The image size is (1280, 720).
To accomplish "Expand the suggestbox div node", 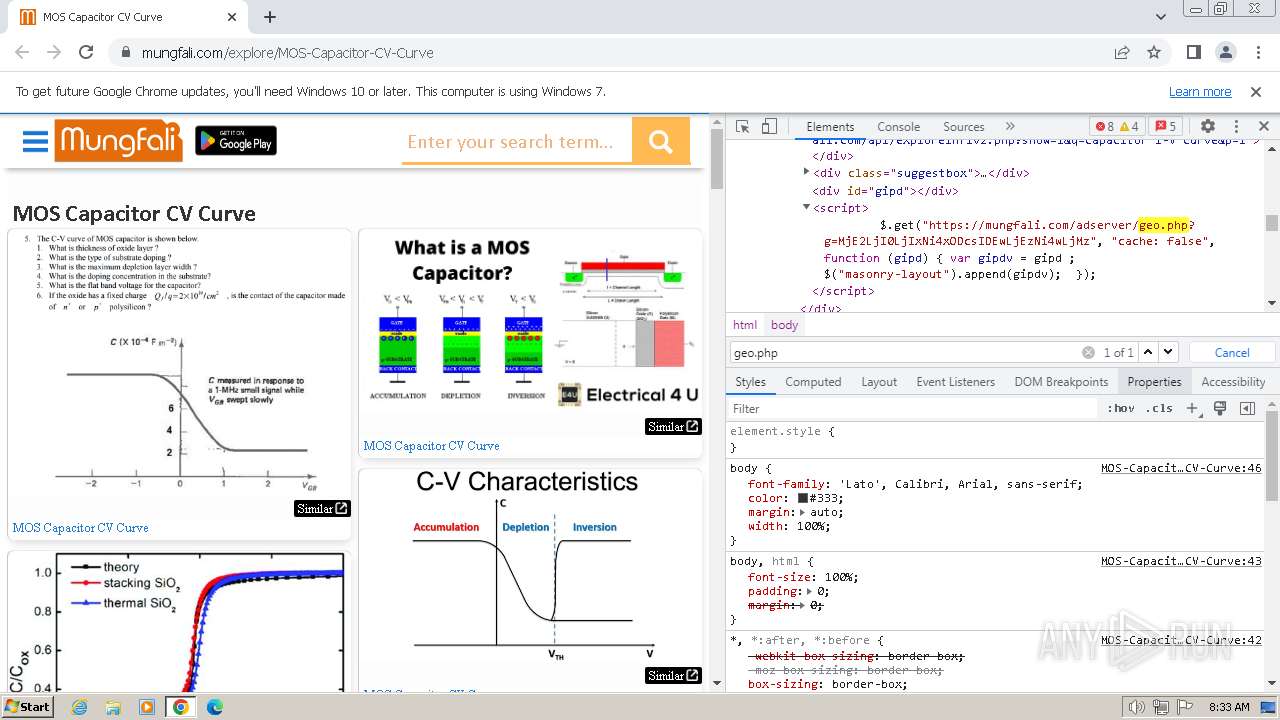I will coord(807,172).
